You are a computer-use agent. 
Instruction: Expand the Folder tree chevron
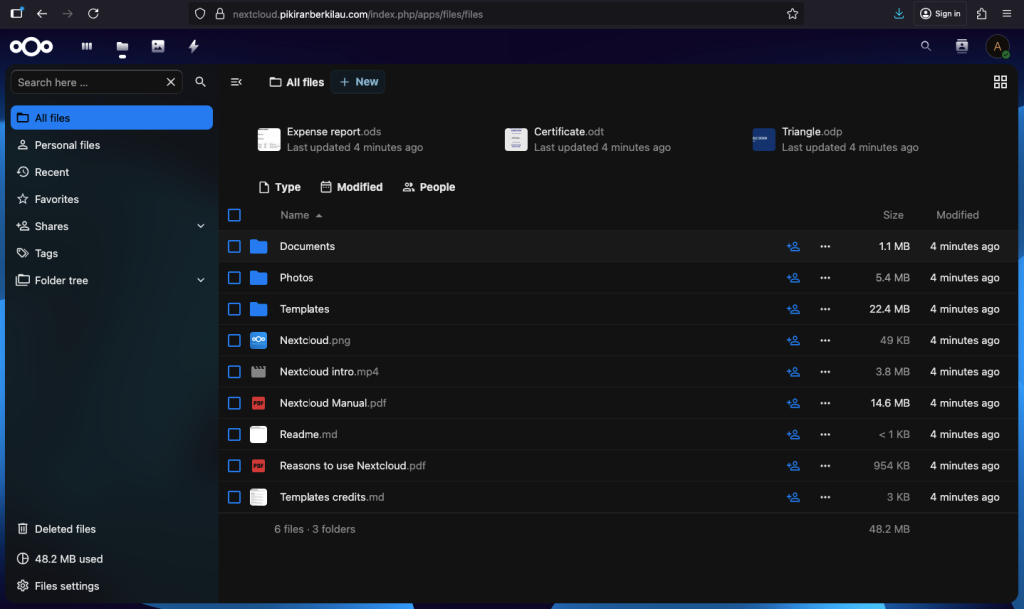[201, 281]
